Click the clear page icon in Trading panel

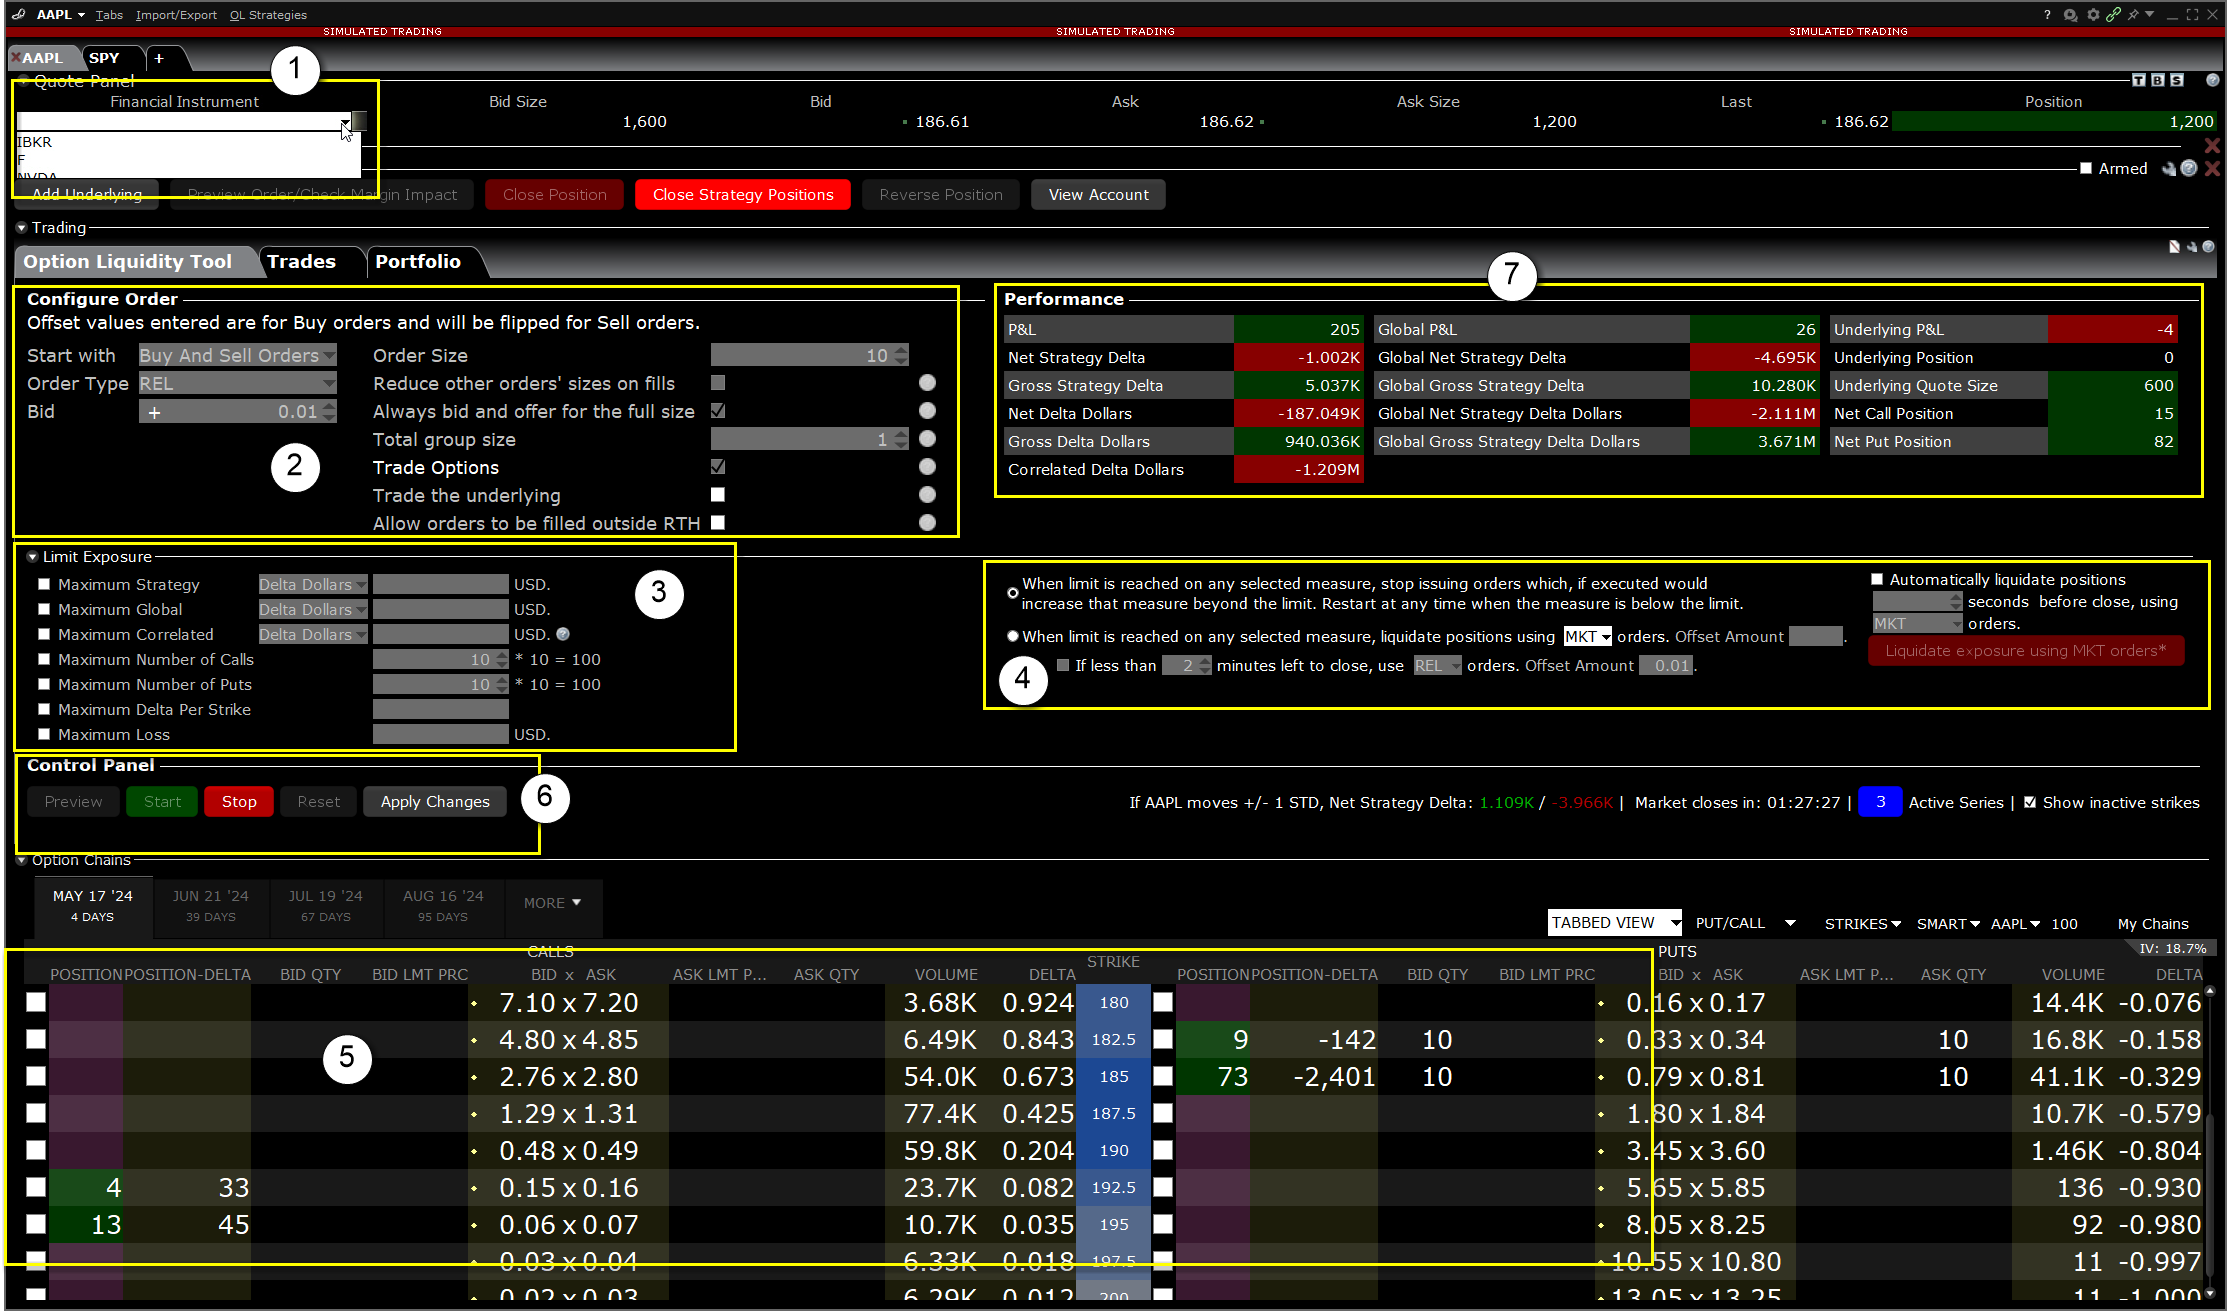tap(2174, 247)
